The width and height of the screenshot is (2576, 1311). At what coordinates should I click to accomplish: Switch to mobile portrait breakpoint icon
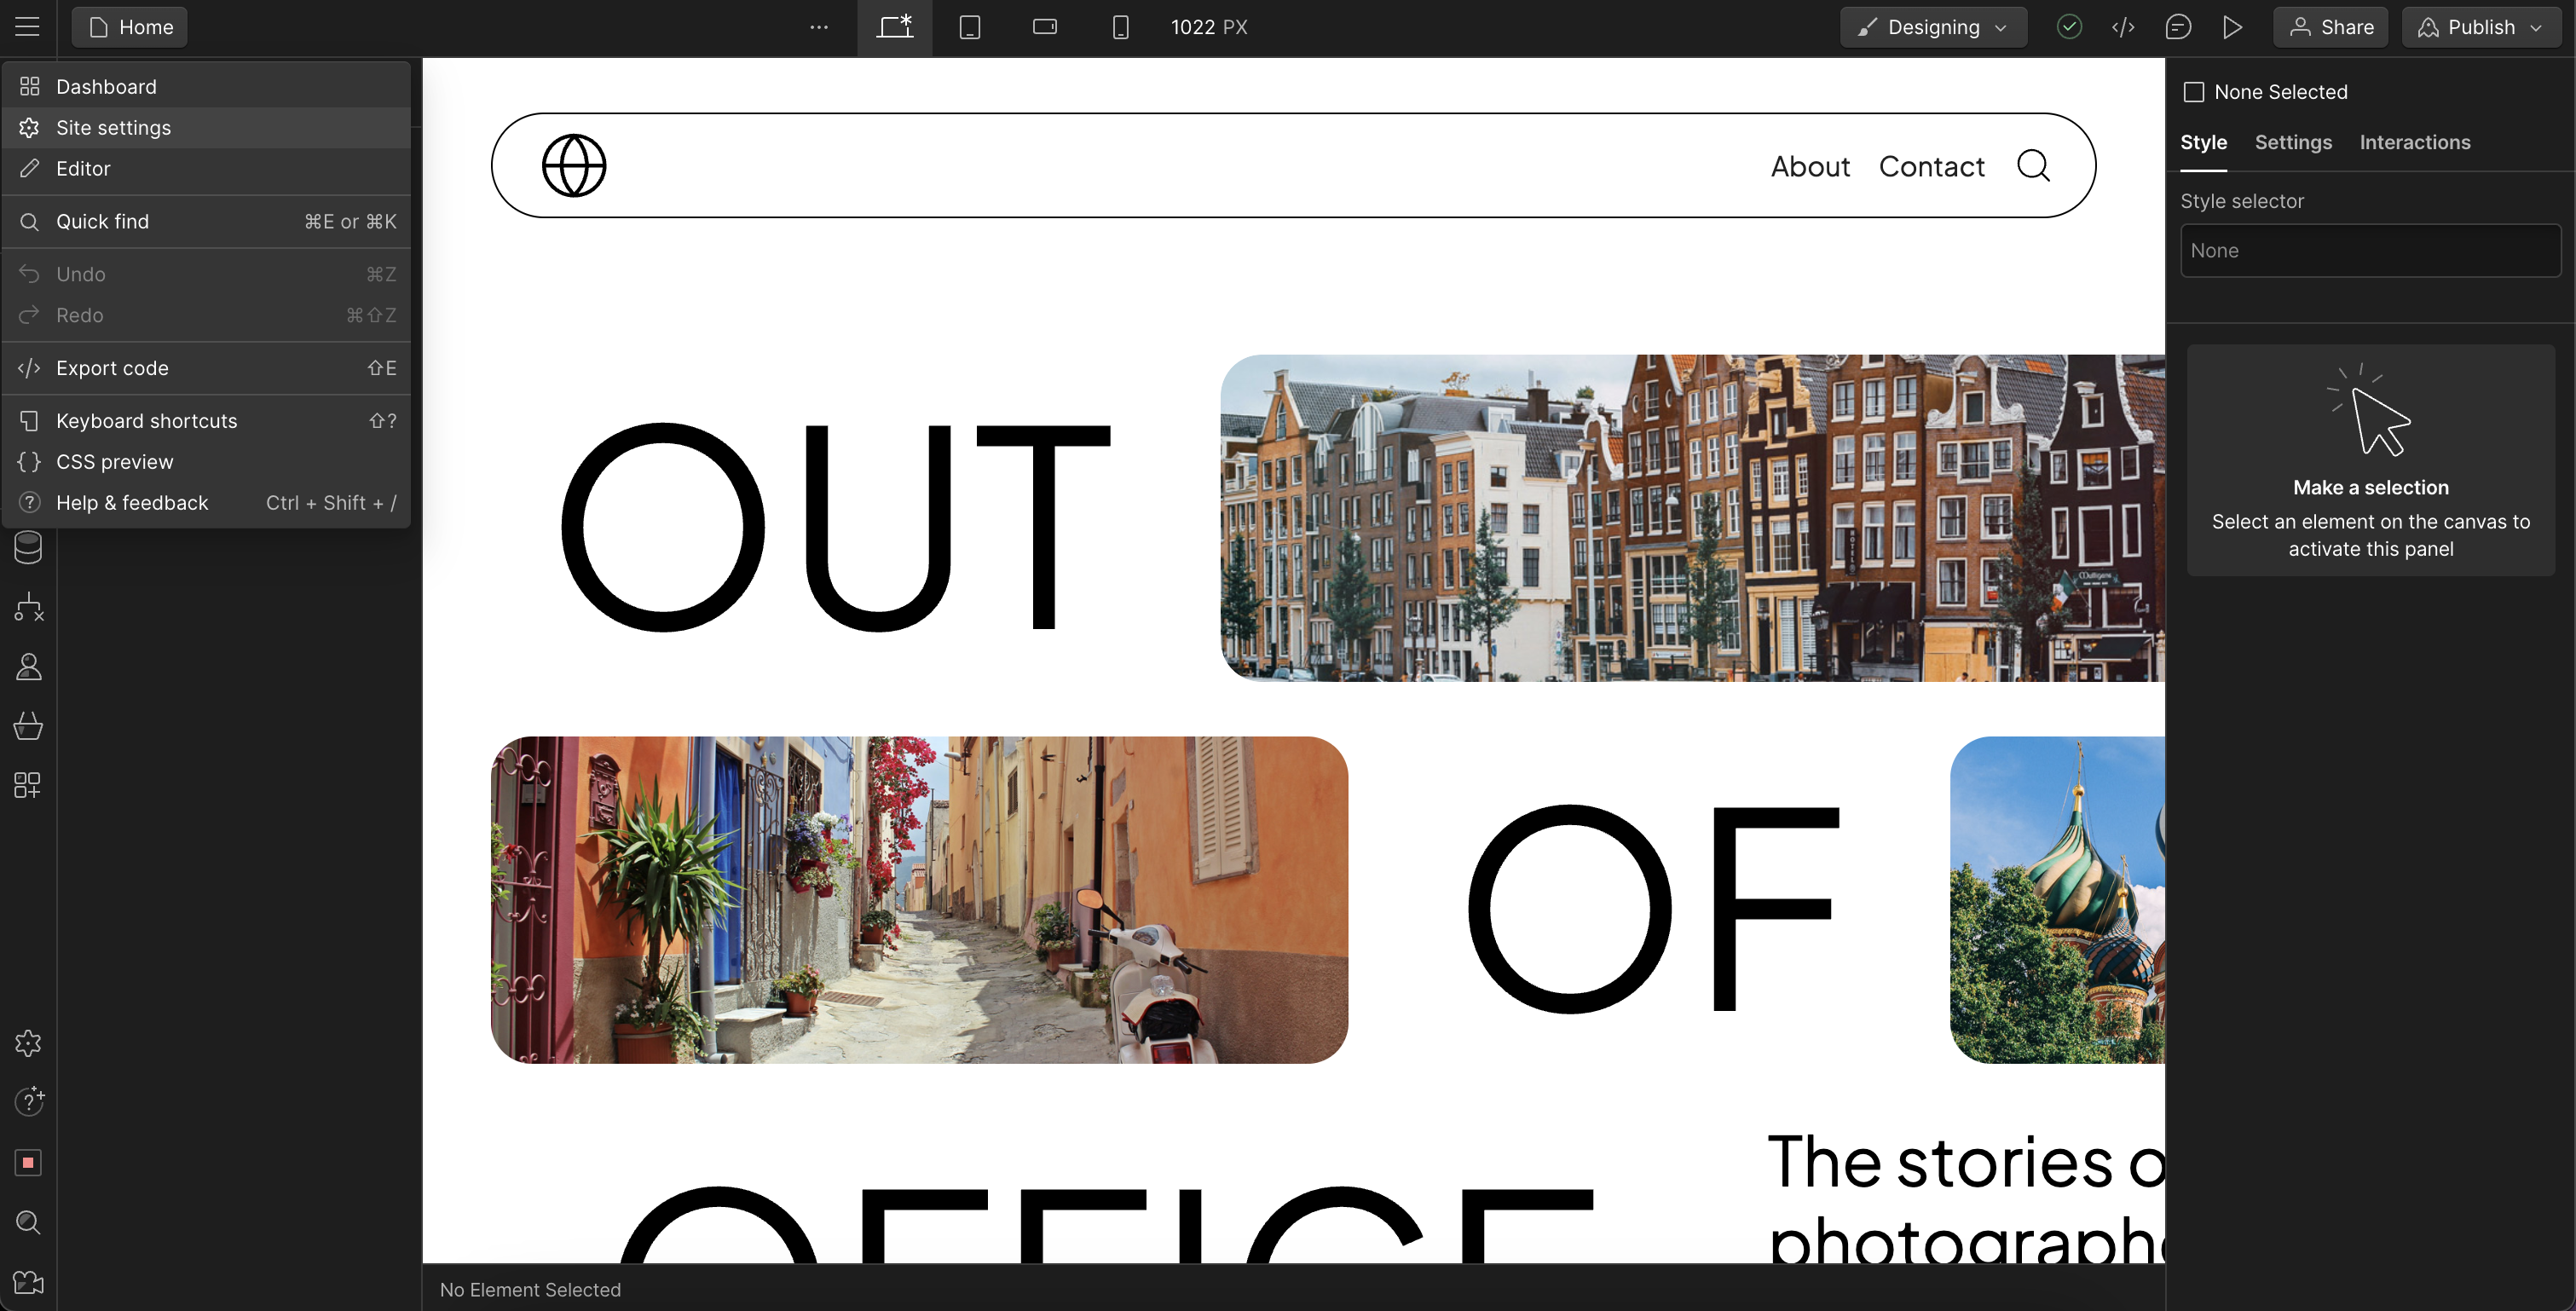point(1121,27)
